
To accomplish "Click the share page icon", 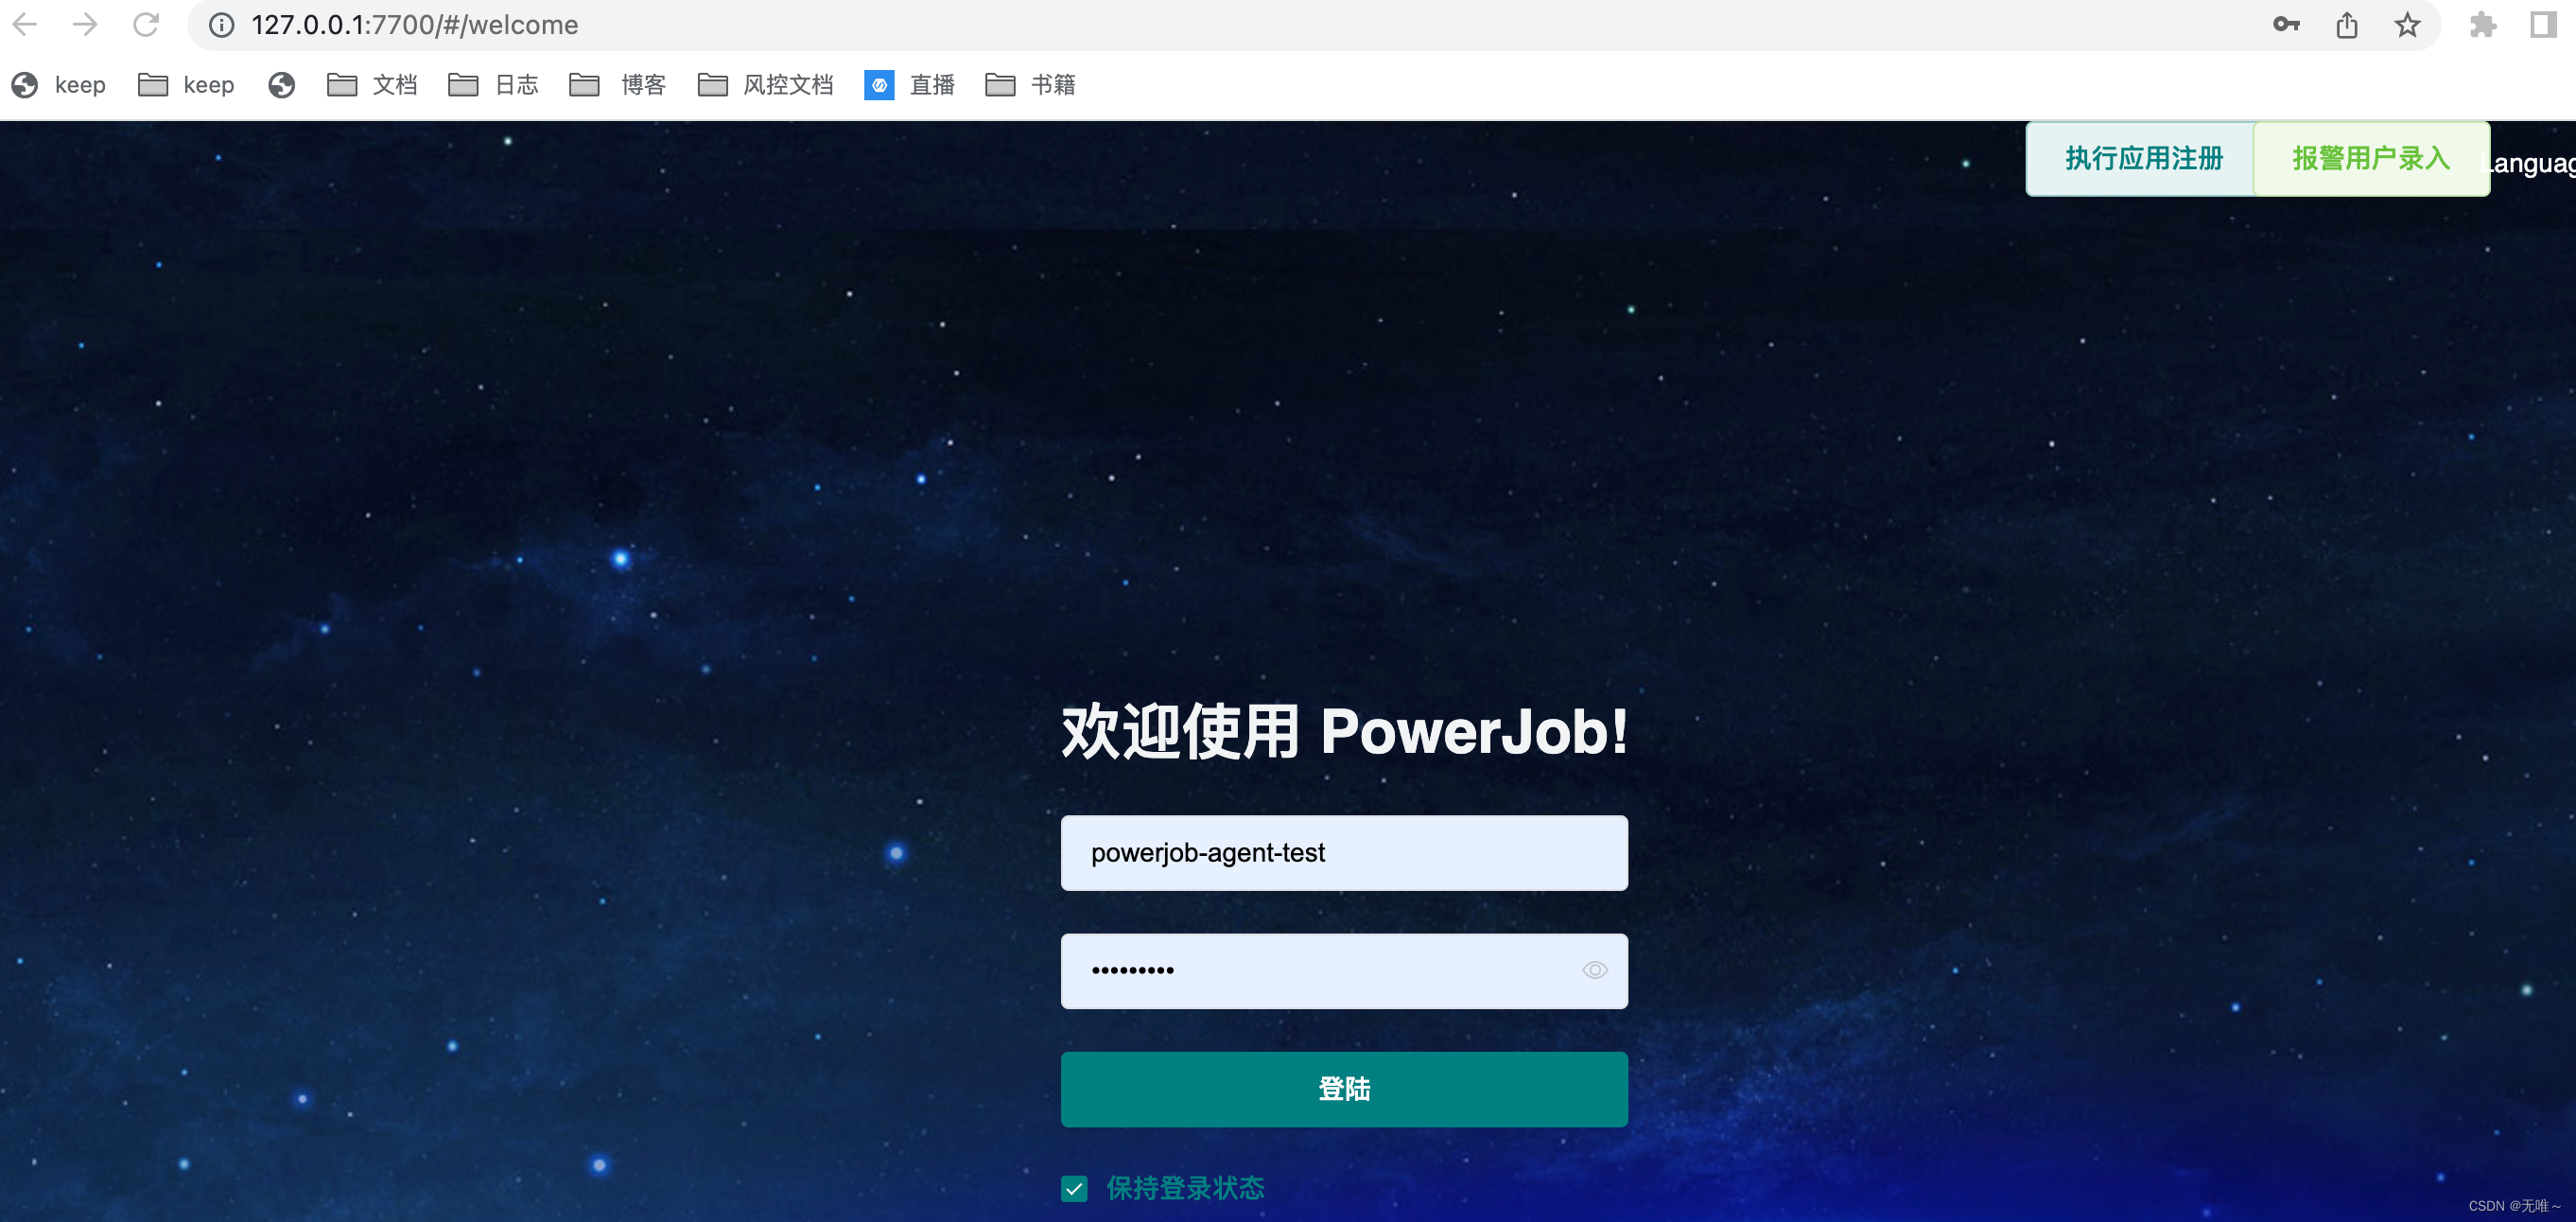I will 2346,24.
